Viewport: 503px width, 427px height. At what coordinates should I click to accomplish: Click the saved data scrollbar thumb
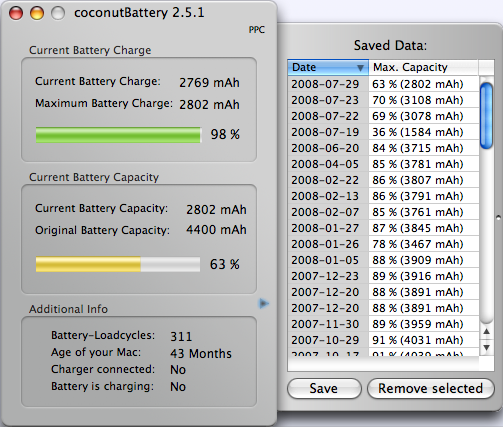pos(486,116)
